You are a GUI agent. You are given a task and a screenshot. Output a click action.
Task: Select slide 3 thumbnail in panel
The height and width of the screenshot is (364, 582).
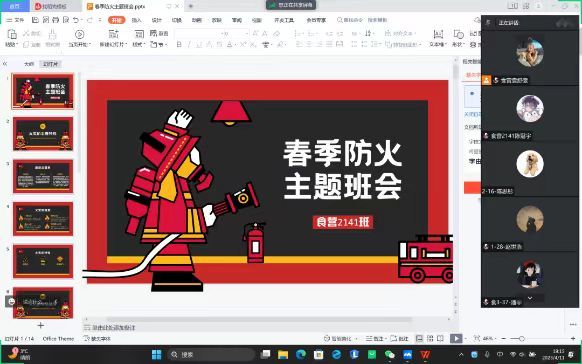point(43,176)
